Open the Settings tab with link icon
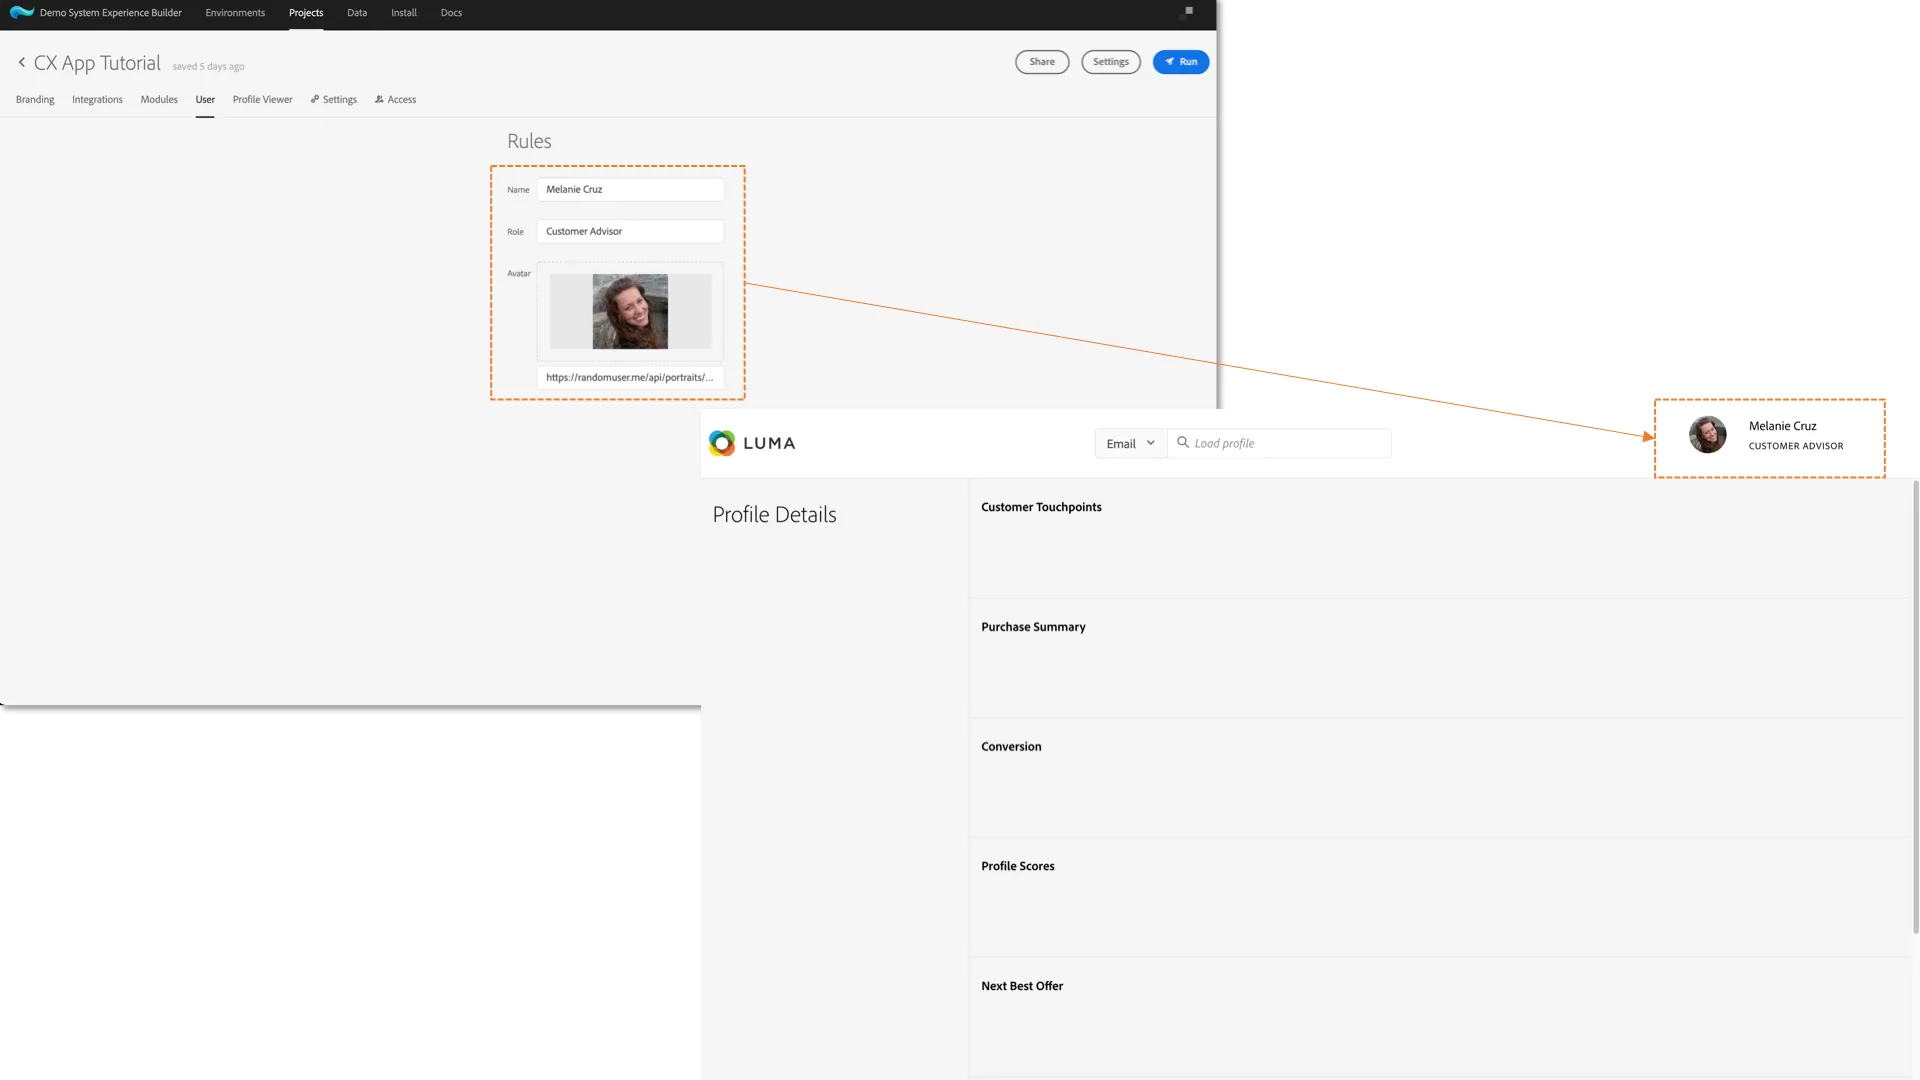The width and height of the screenshot is (1920, 1080). pos(334,100)
